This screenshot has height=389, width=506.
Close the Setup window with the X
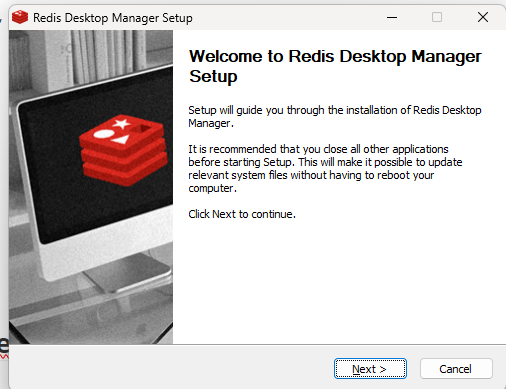coord(483,17)
